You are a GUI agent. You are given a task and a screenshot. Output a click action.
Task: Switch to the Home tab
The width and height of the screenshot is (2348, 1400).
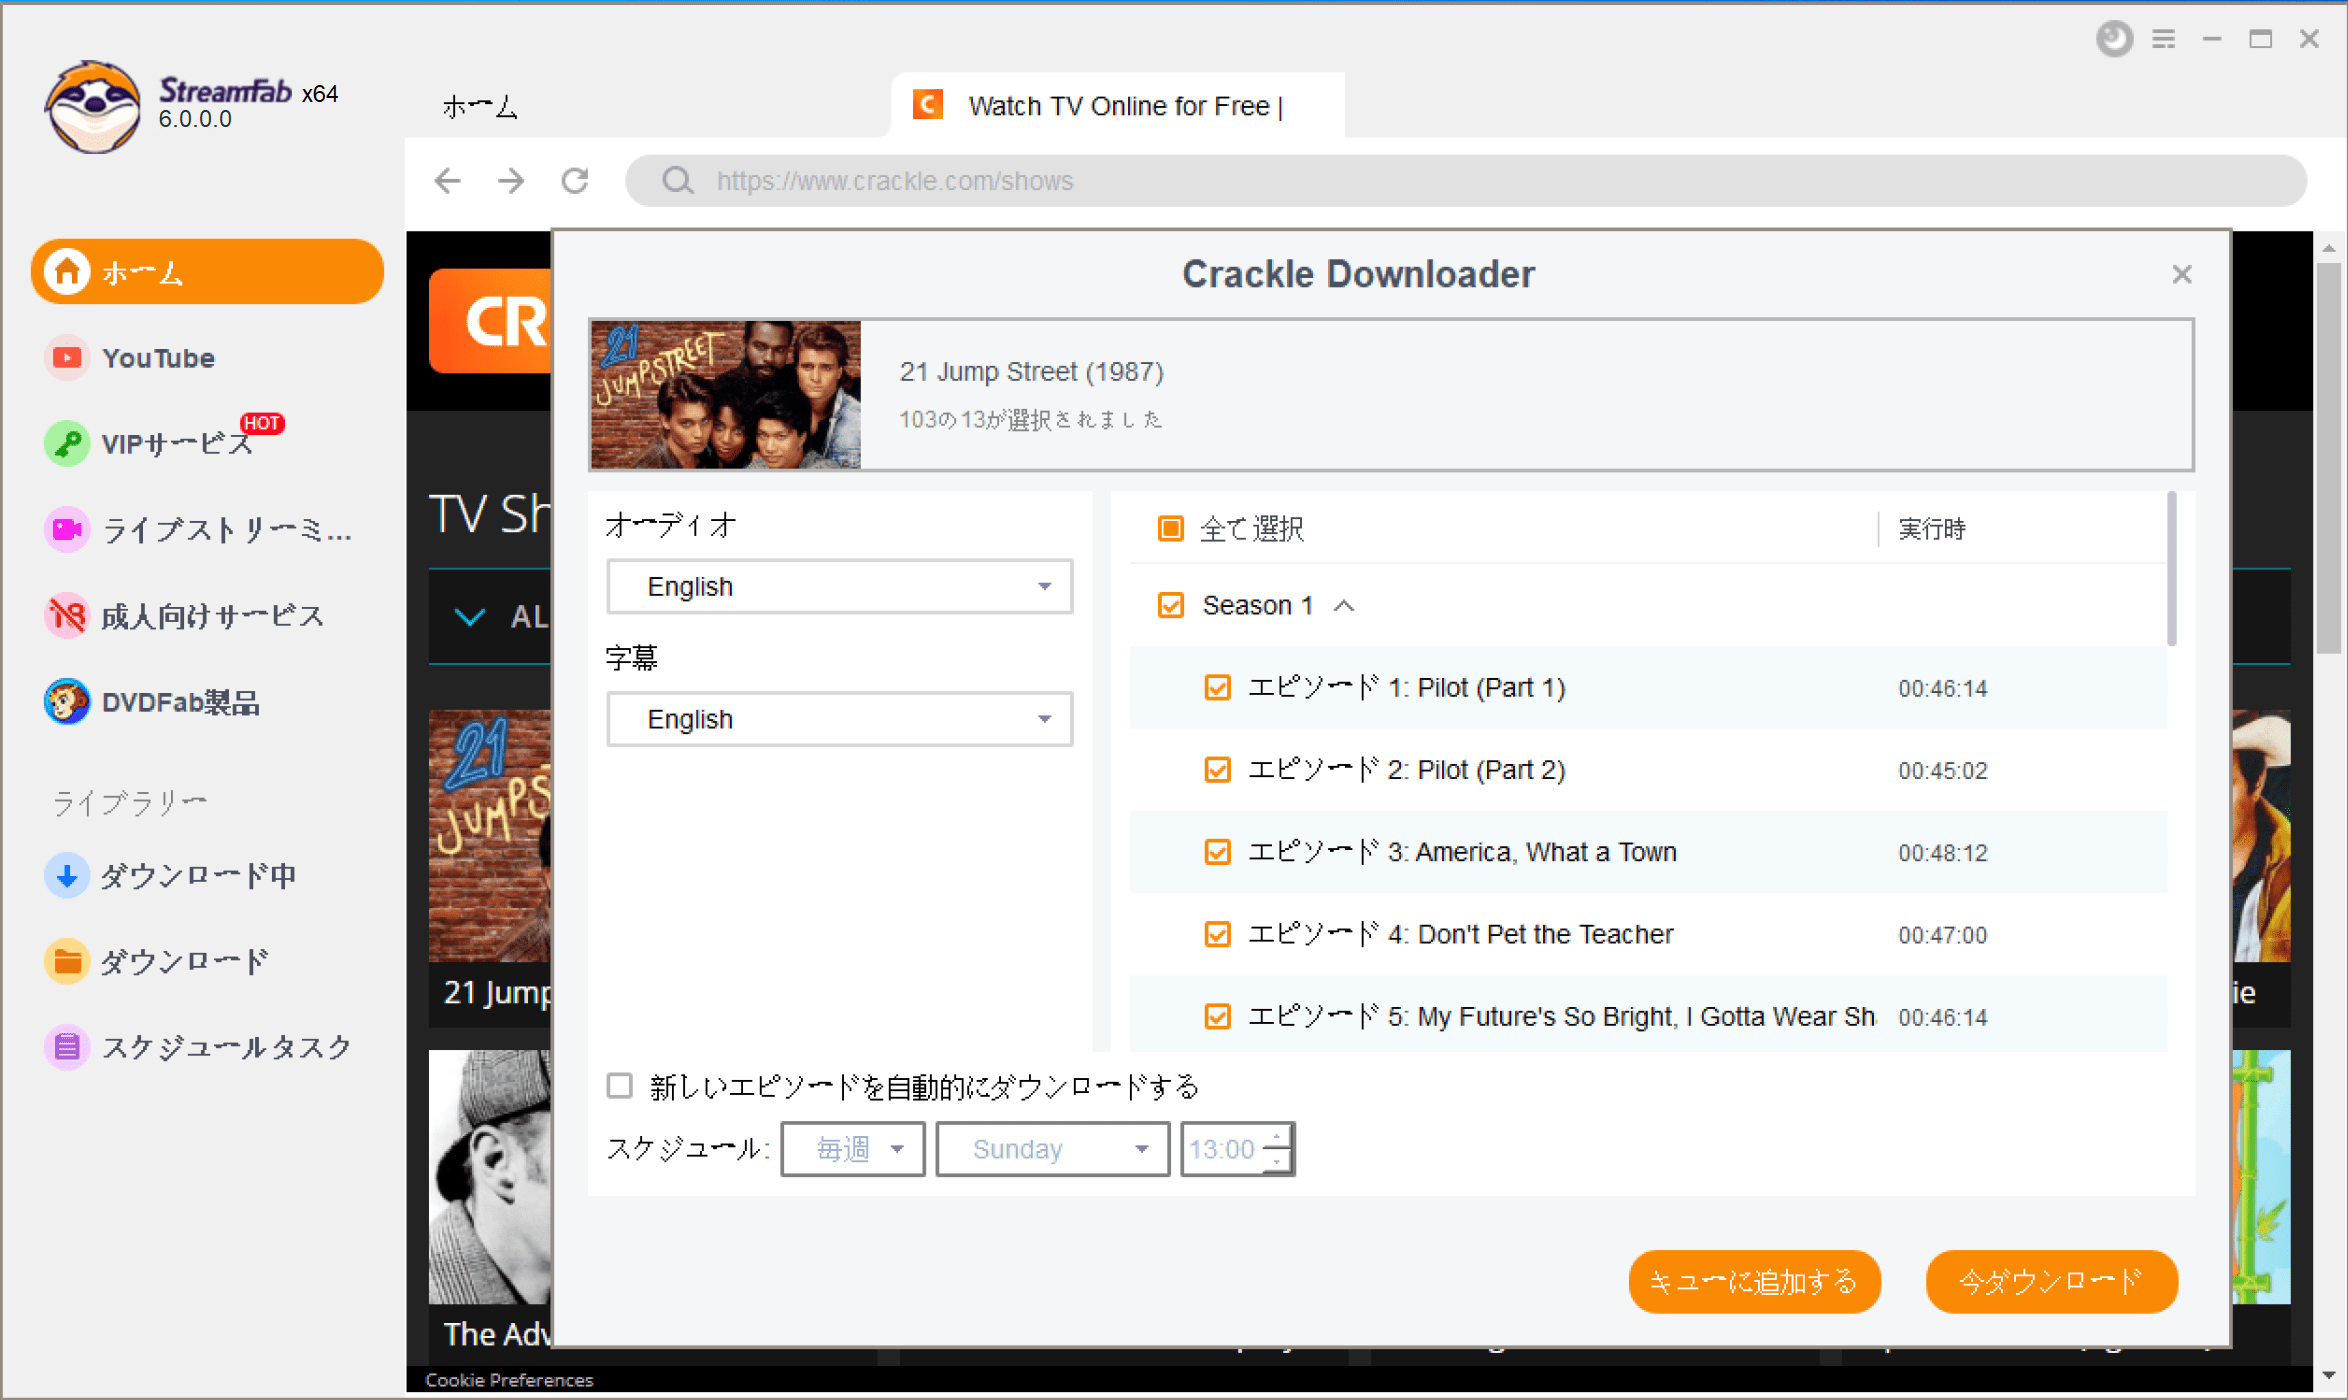coord(480,106)
